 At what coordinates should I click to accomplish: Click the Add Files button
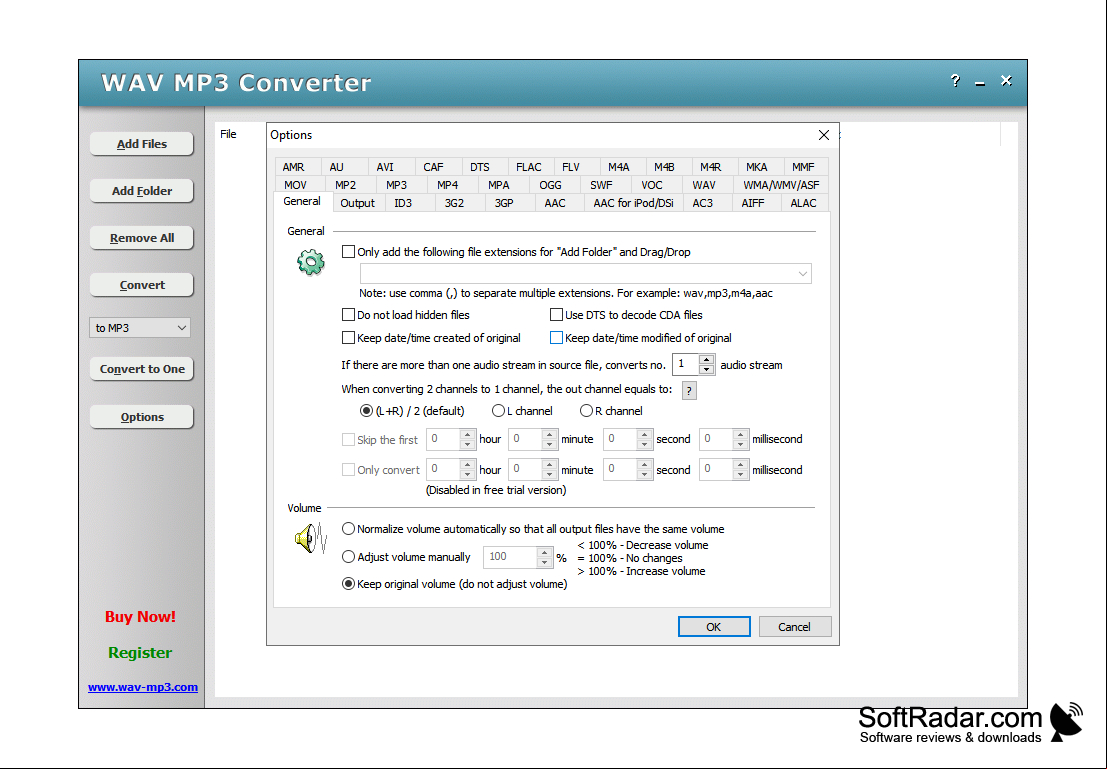pos(141,143)
